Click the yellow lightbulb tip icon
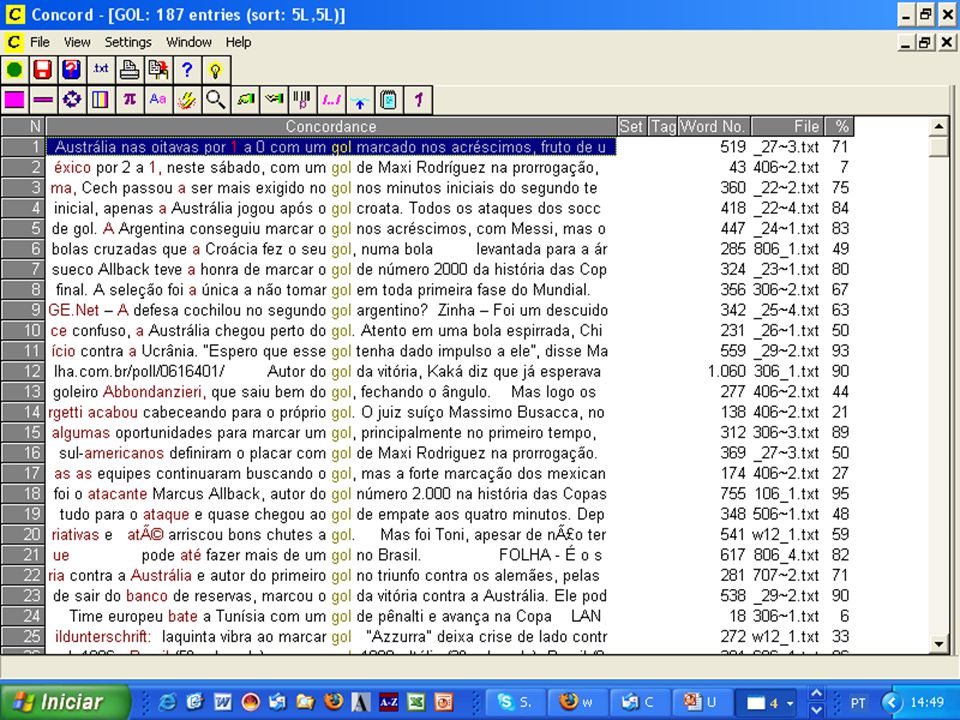Screen dimensions: 960x720 click(216, 70)
